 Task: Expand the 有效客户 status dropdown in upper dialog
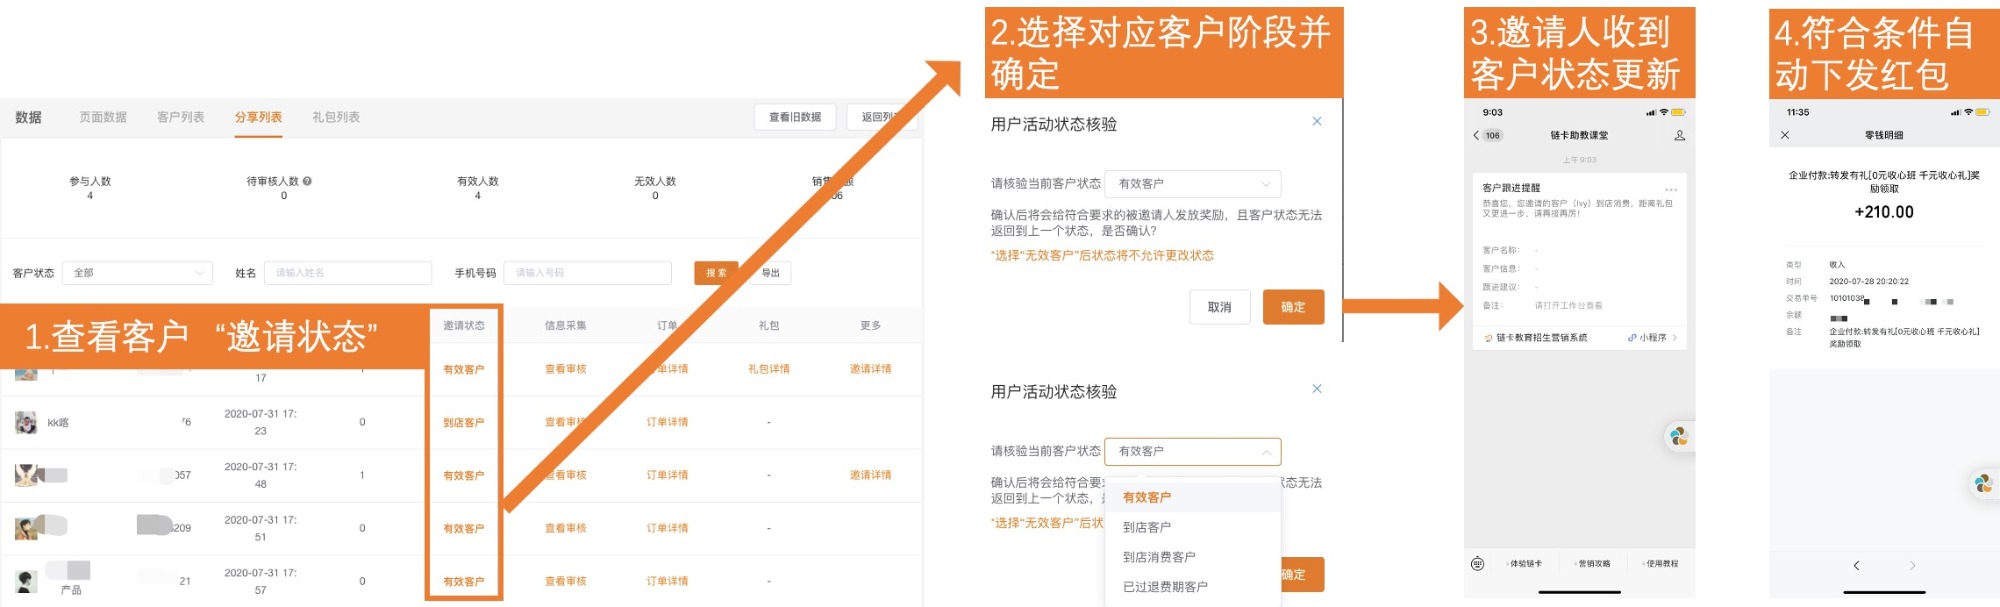(x=1192, y=184)
